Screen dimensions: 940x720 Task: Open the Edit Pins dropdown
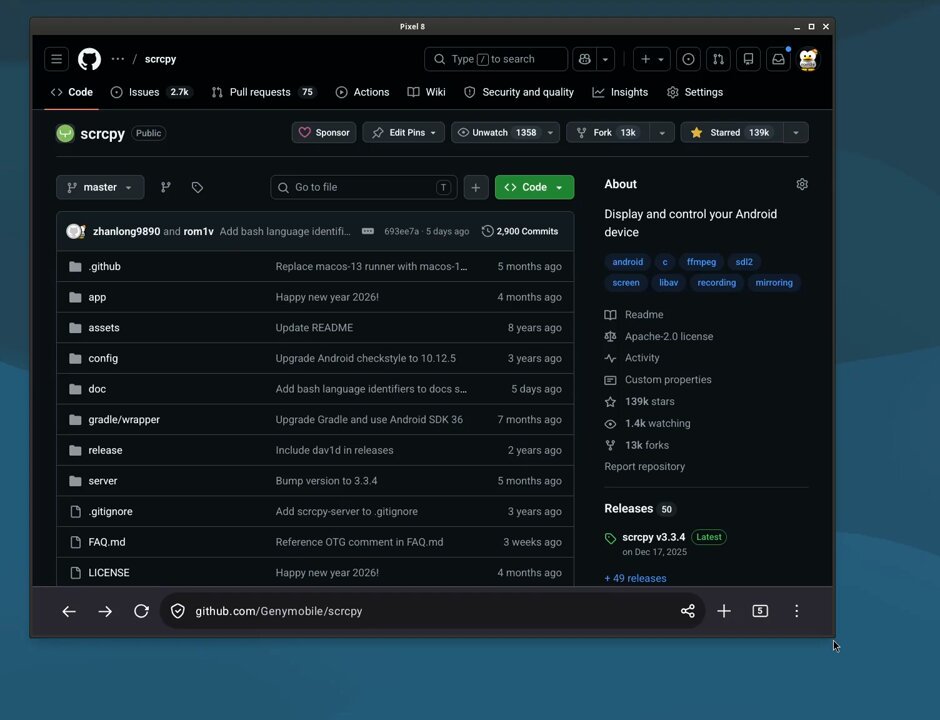403,132
